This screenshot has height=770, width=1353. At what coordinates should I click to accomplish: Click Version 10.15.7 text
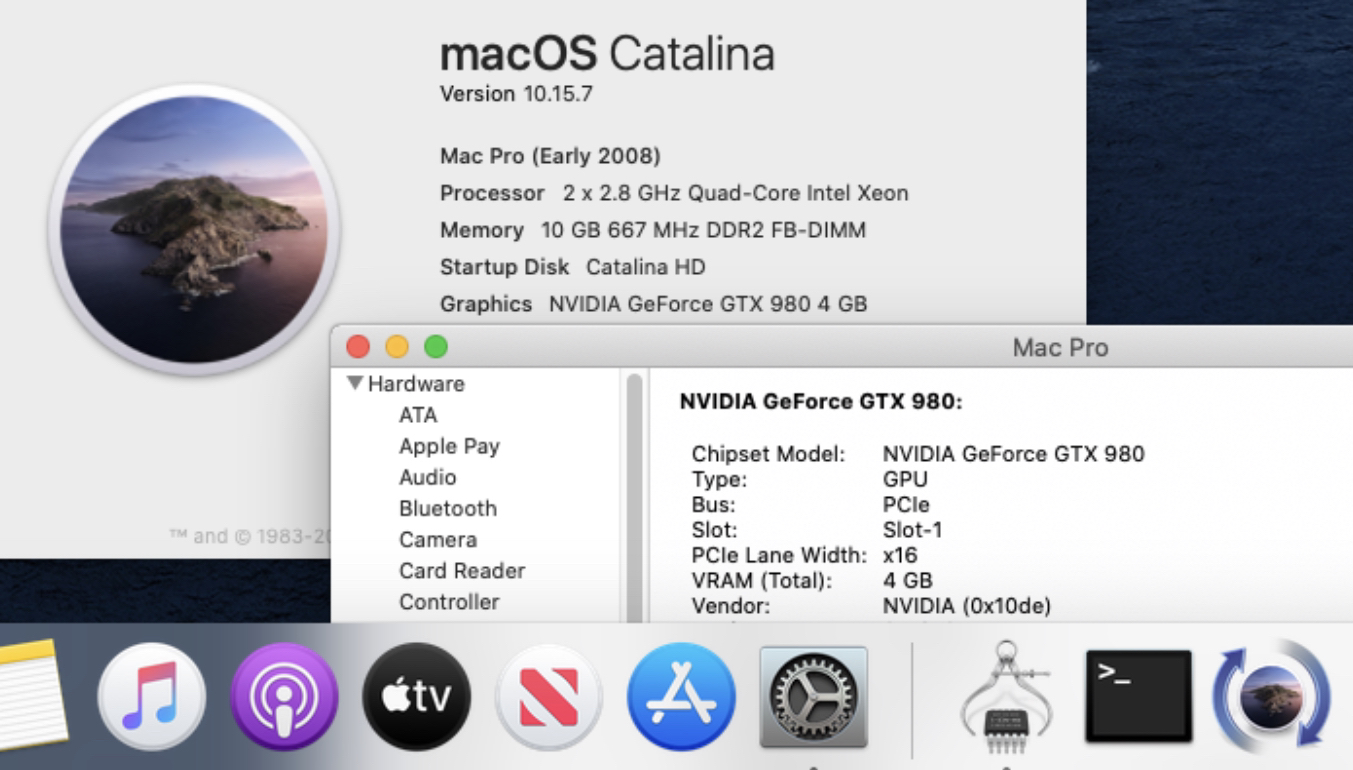click(518, 95)
